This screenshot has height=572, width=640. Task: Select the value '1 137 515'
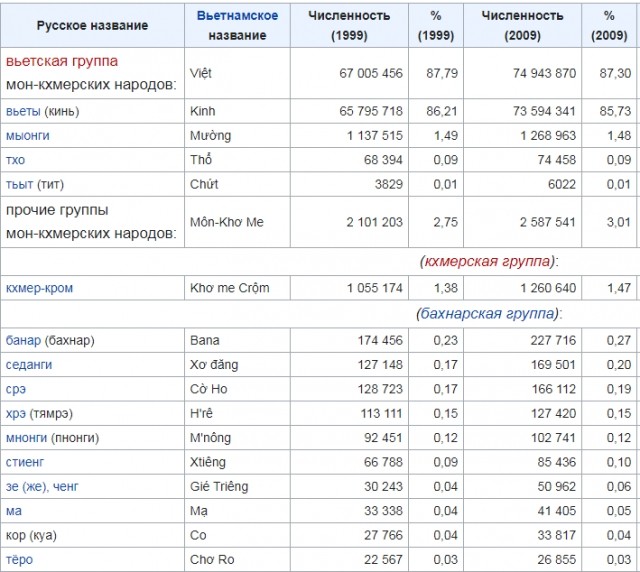375,136
